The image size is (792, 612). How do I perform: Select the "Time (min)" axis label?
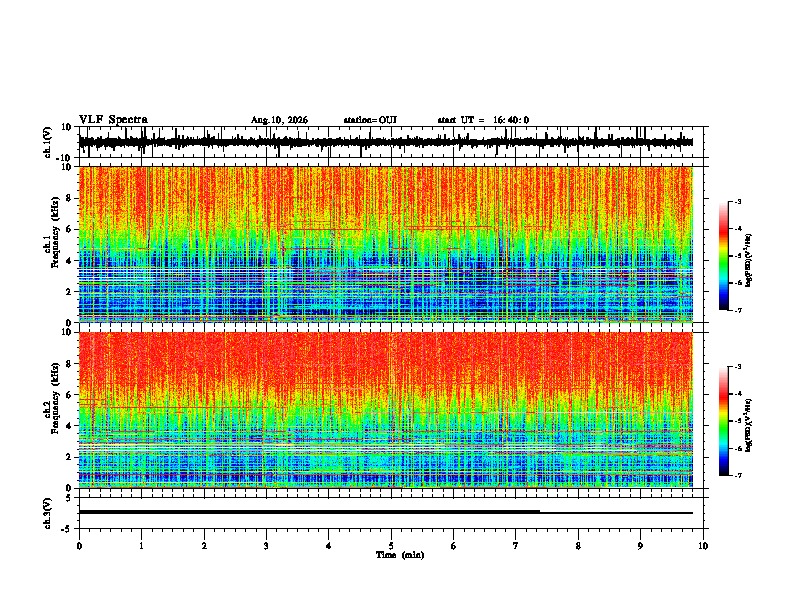point(400,555)
